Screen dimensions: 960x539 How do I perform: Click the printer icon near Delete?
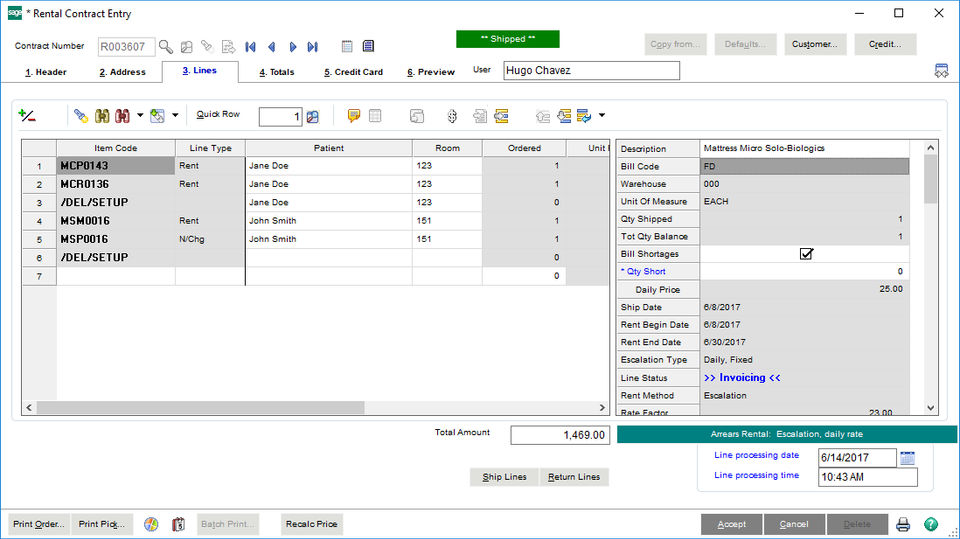point(902,524)
